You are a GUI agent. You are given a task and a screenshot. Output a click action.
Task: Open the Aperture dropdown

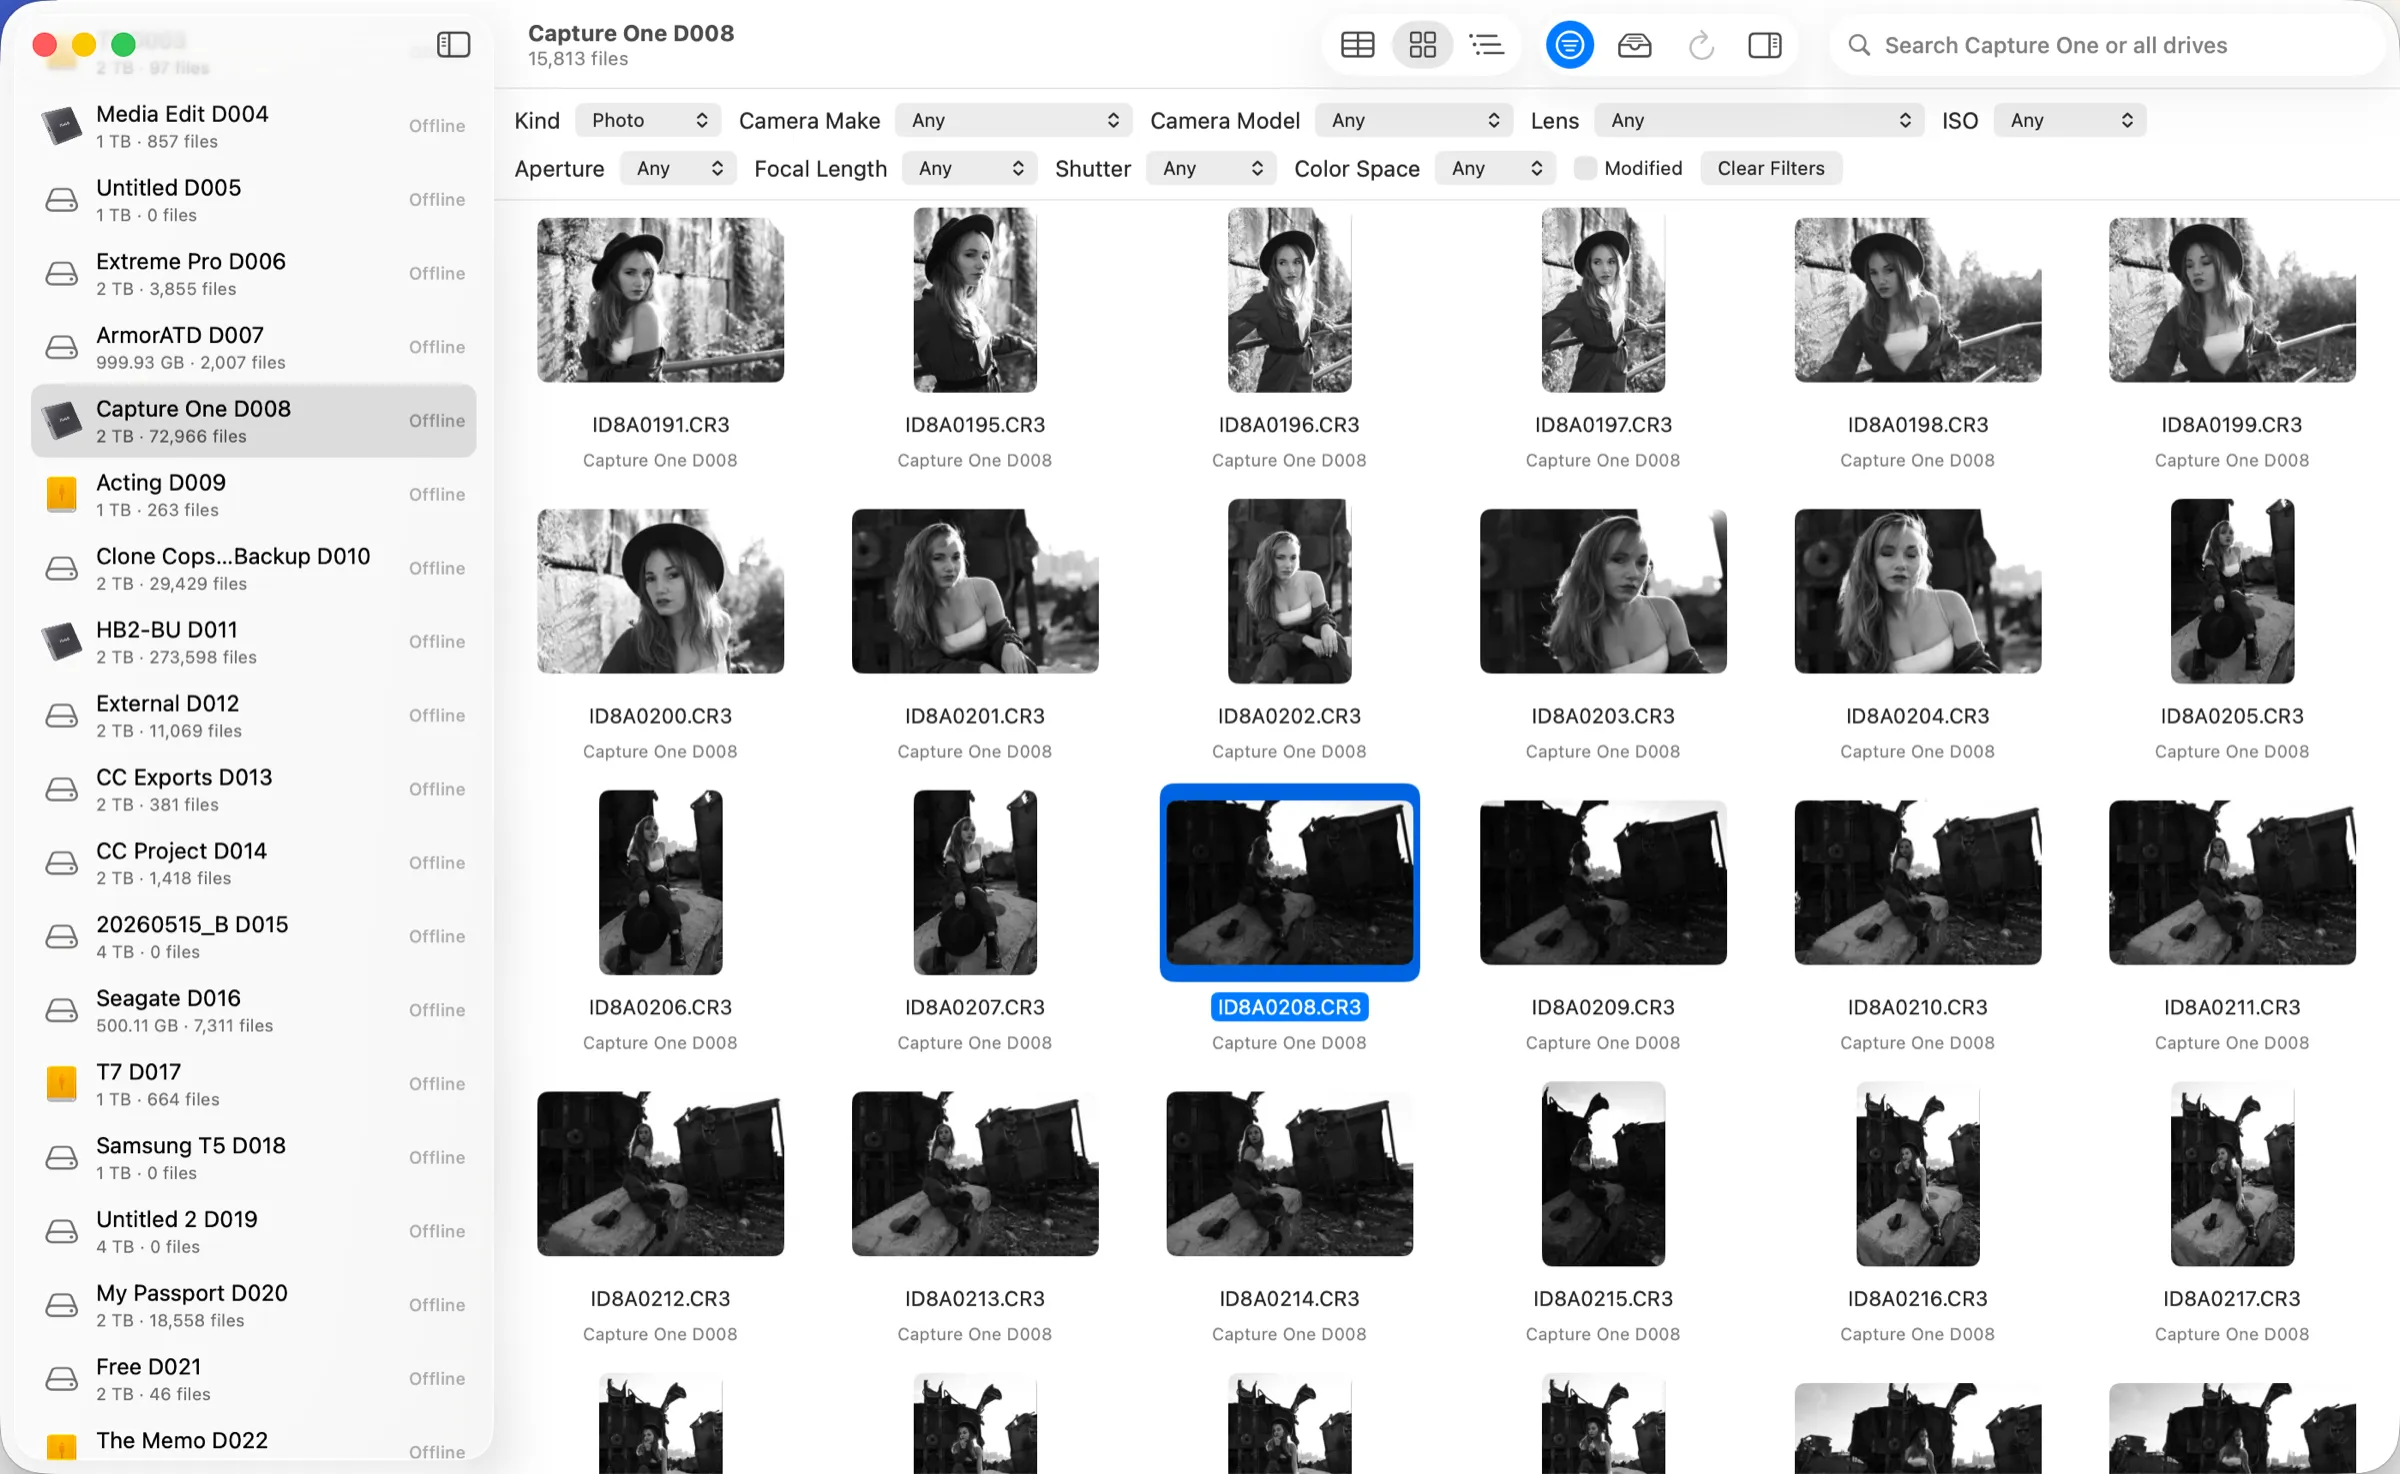pyautogui.click(x=679, y=168)
